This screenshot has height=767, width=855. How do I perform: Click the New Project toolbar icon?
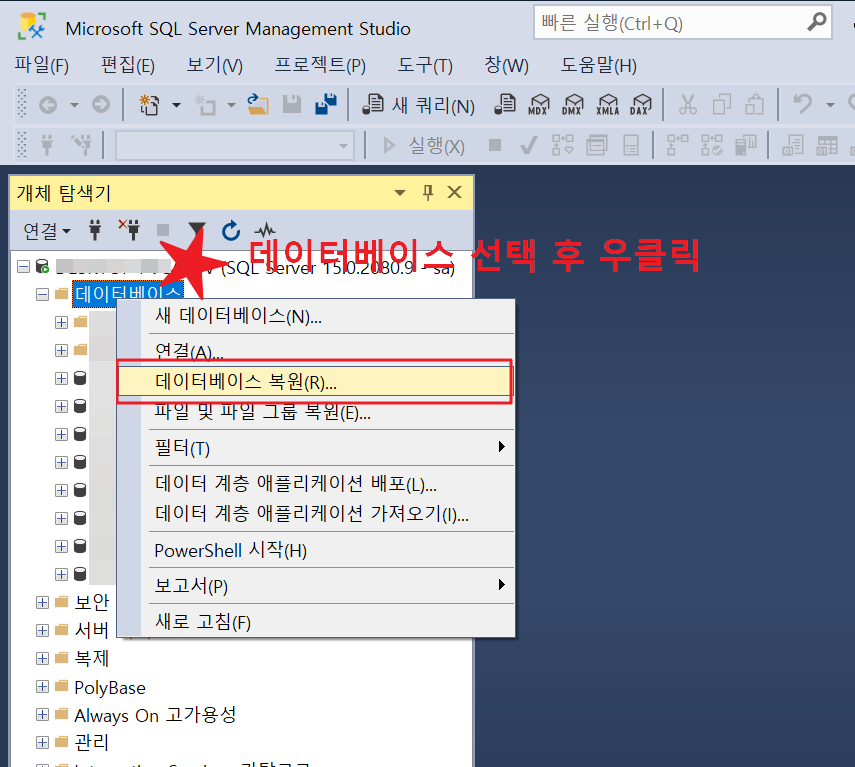(x=149, y=104)
